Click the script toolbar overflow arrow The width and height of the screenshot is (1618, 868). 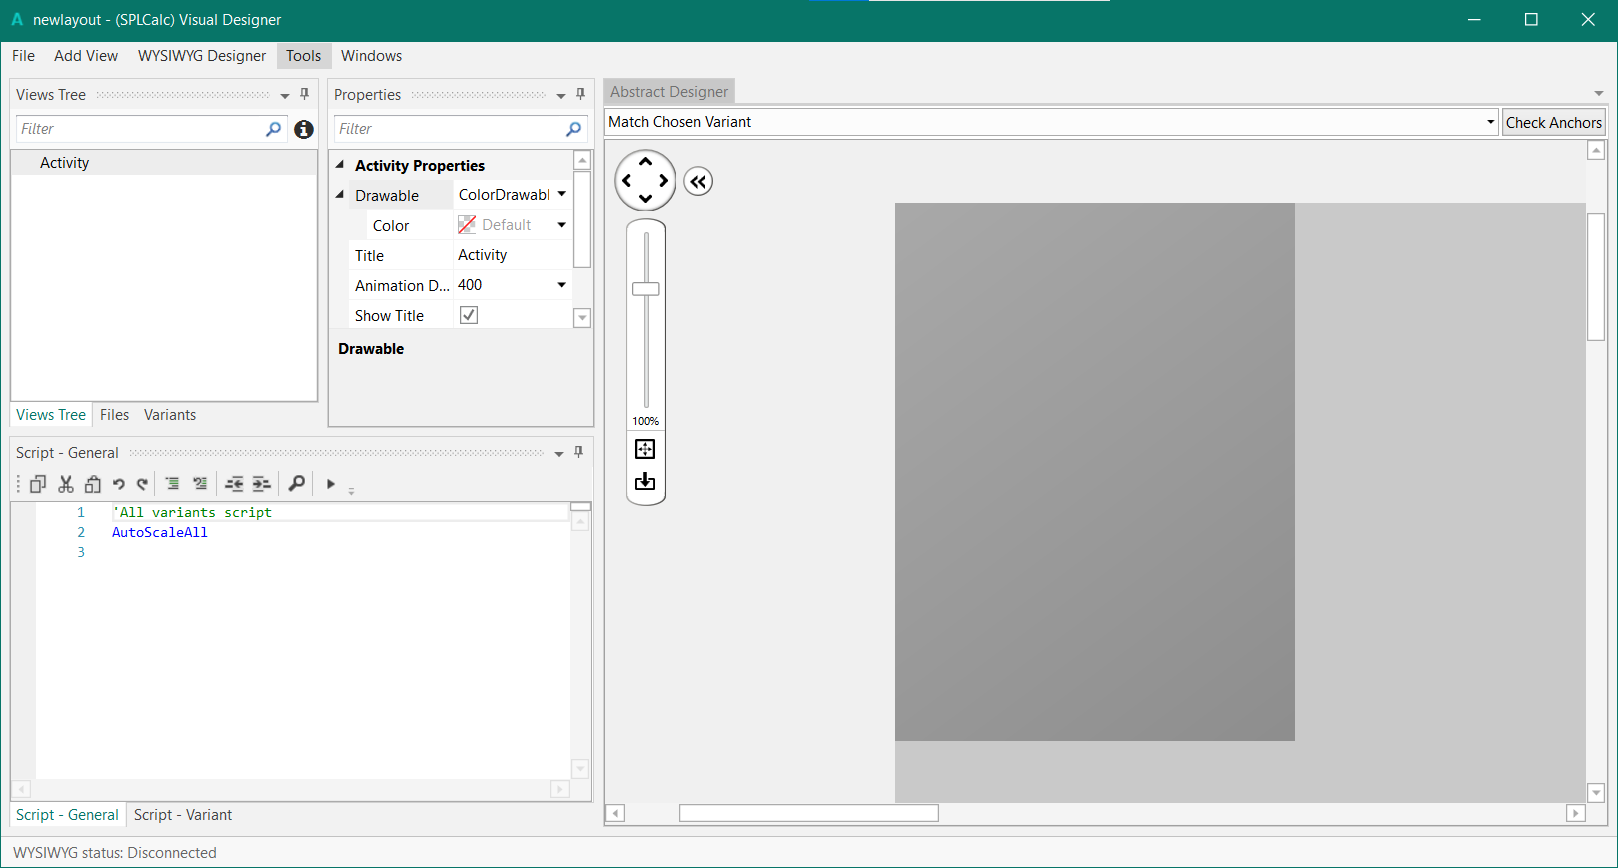(x=351, y=490)
